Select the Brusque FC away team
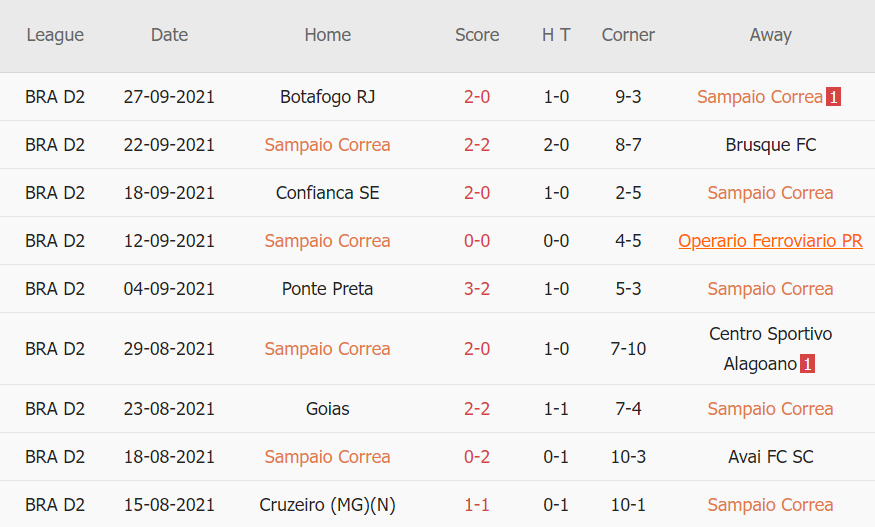The width and height of the screenshot is (875, 527). pos(770,145)
